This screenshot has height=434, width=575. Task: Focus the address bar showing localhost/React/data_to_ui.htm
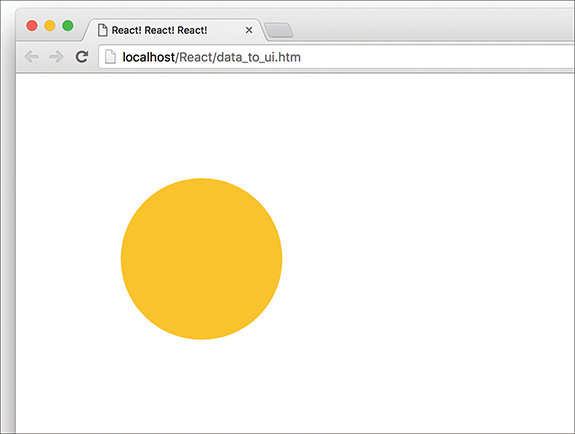(x=336, y=57)
